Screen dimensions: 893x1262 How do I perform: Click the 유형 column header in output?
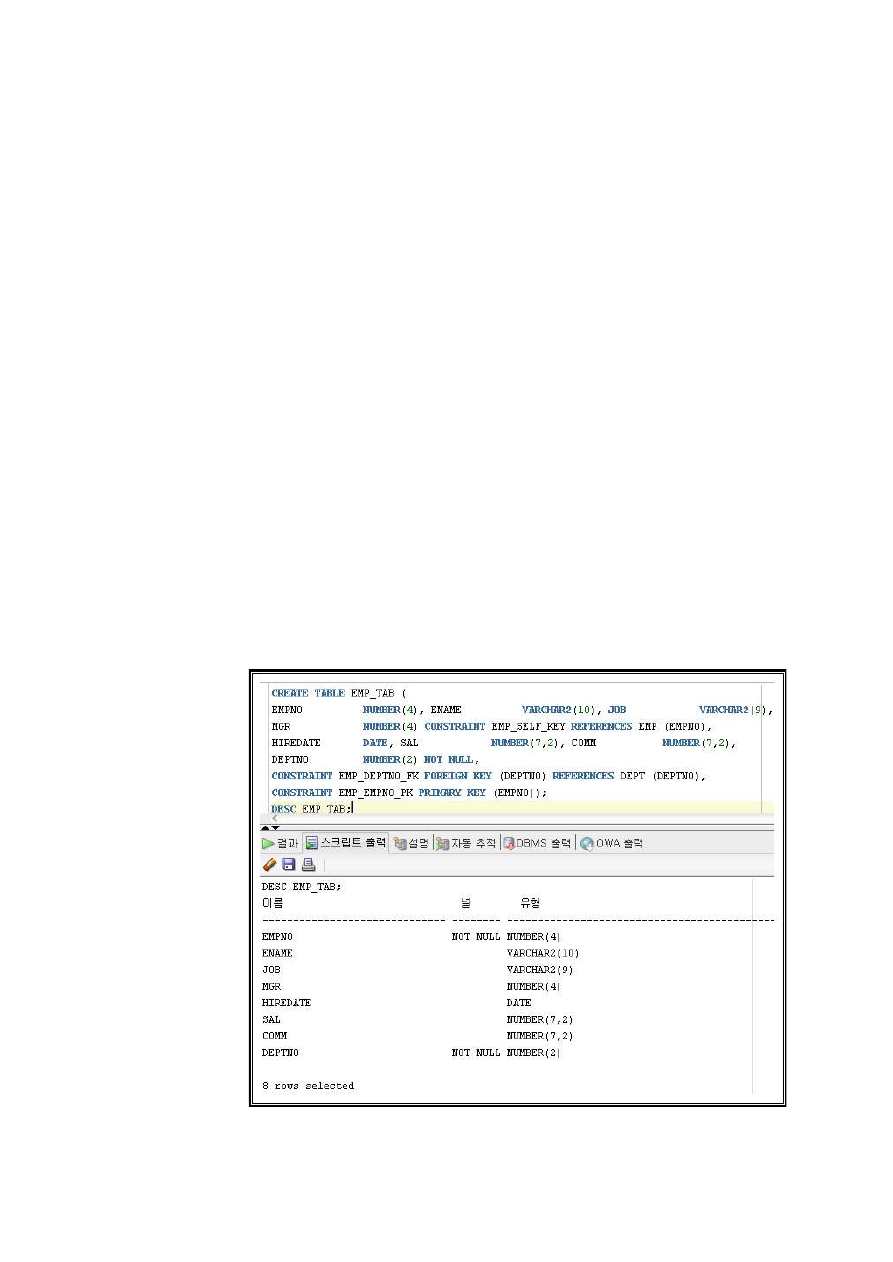click(530, 903)
